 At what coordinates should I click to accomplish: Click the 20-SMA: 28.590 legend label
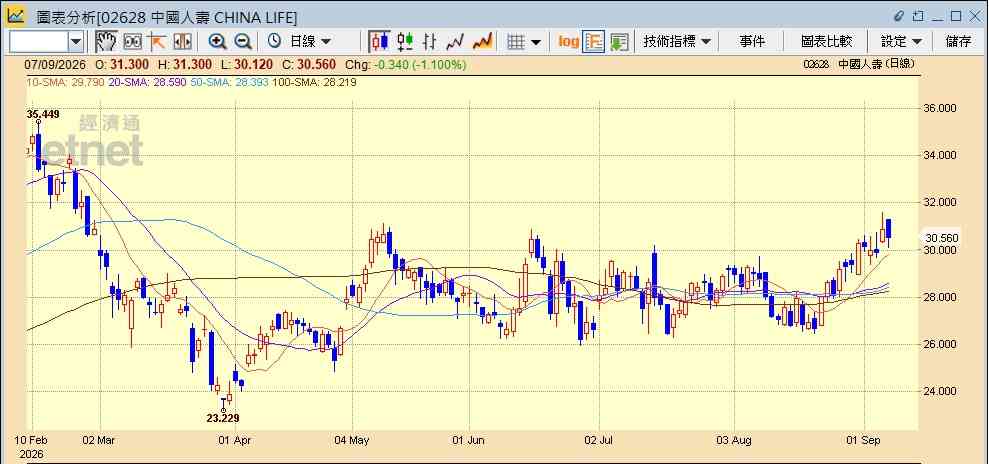147,82
